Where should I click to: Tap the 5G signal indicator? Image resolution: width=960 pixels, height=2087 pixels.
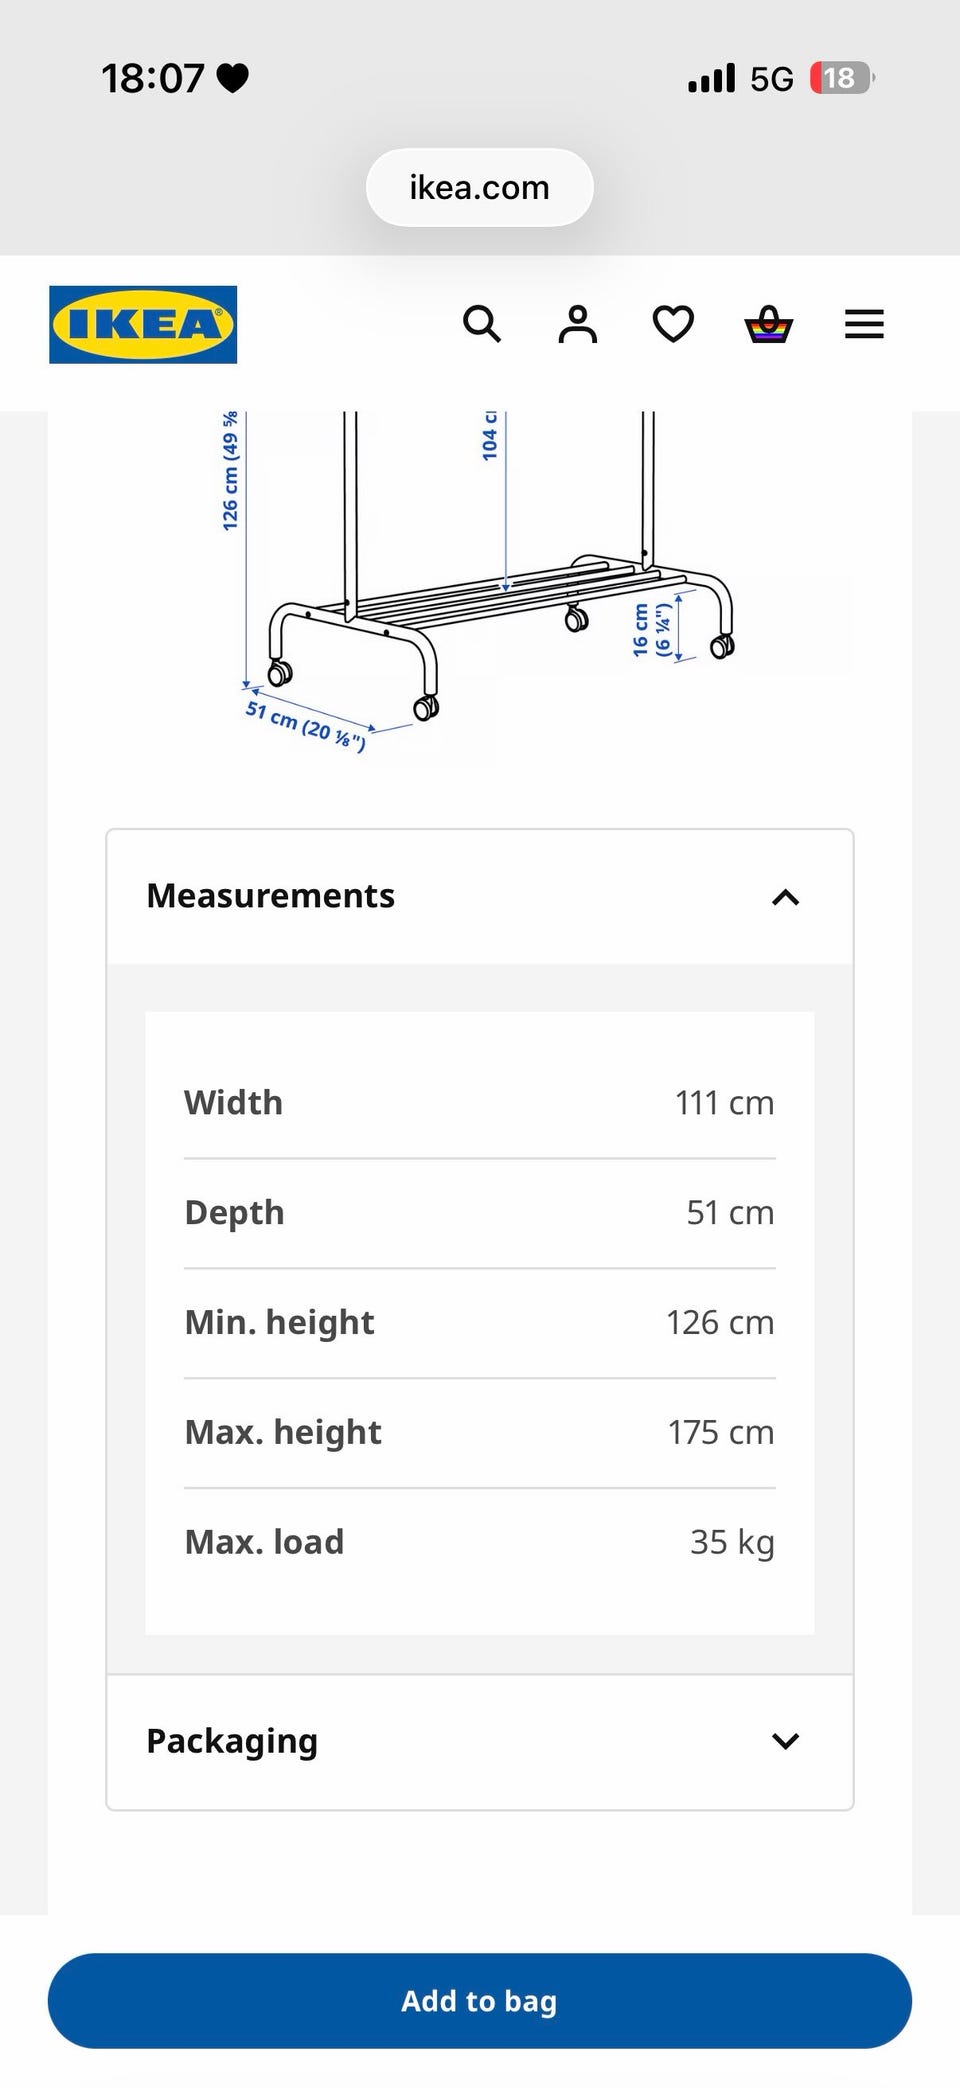click(772, 78)
